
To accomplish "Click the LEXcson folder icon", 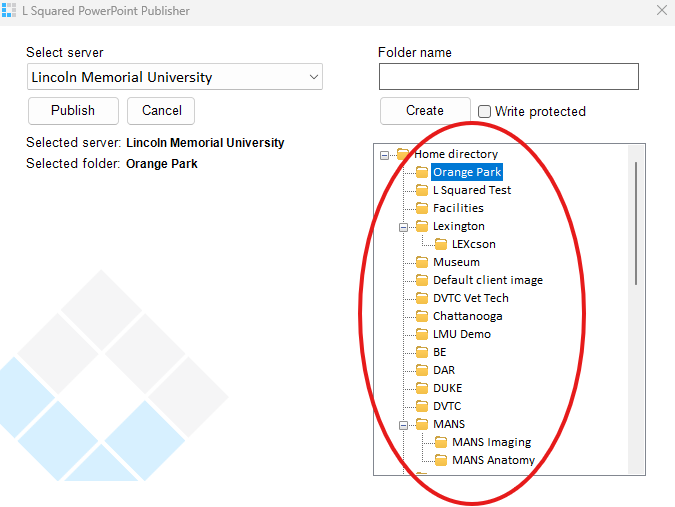I will pyautogui.click(x=441, y=244).
